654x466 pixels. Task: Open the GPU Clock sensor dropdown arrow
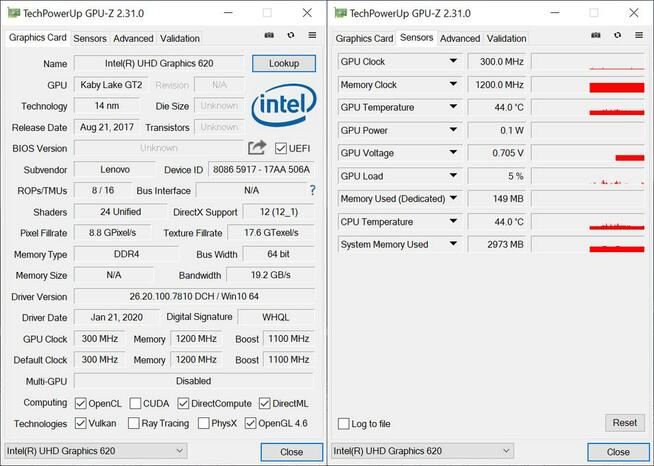[x=453, y=61]
